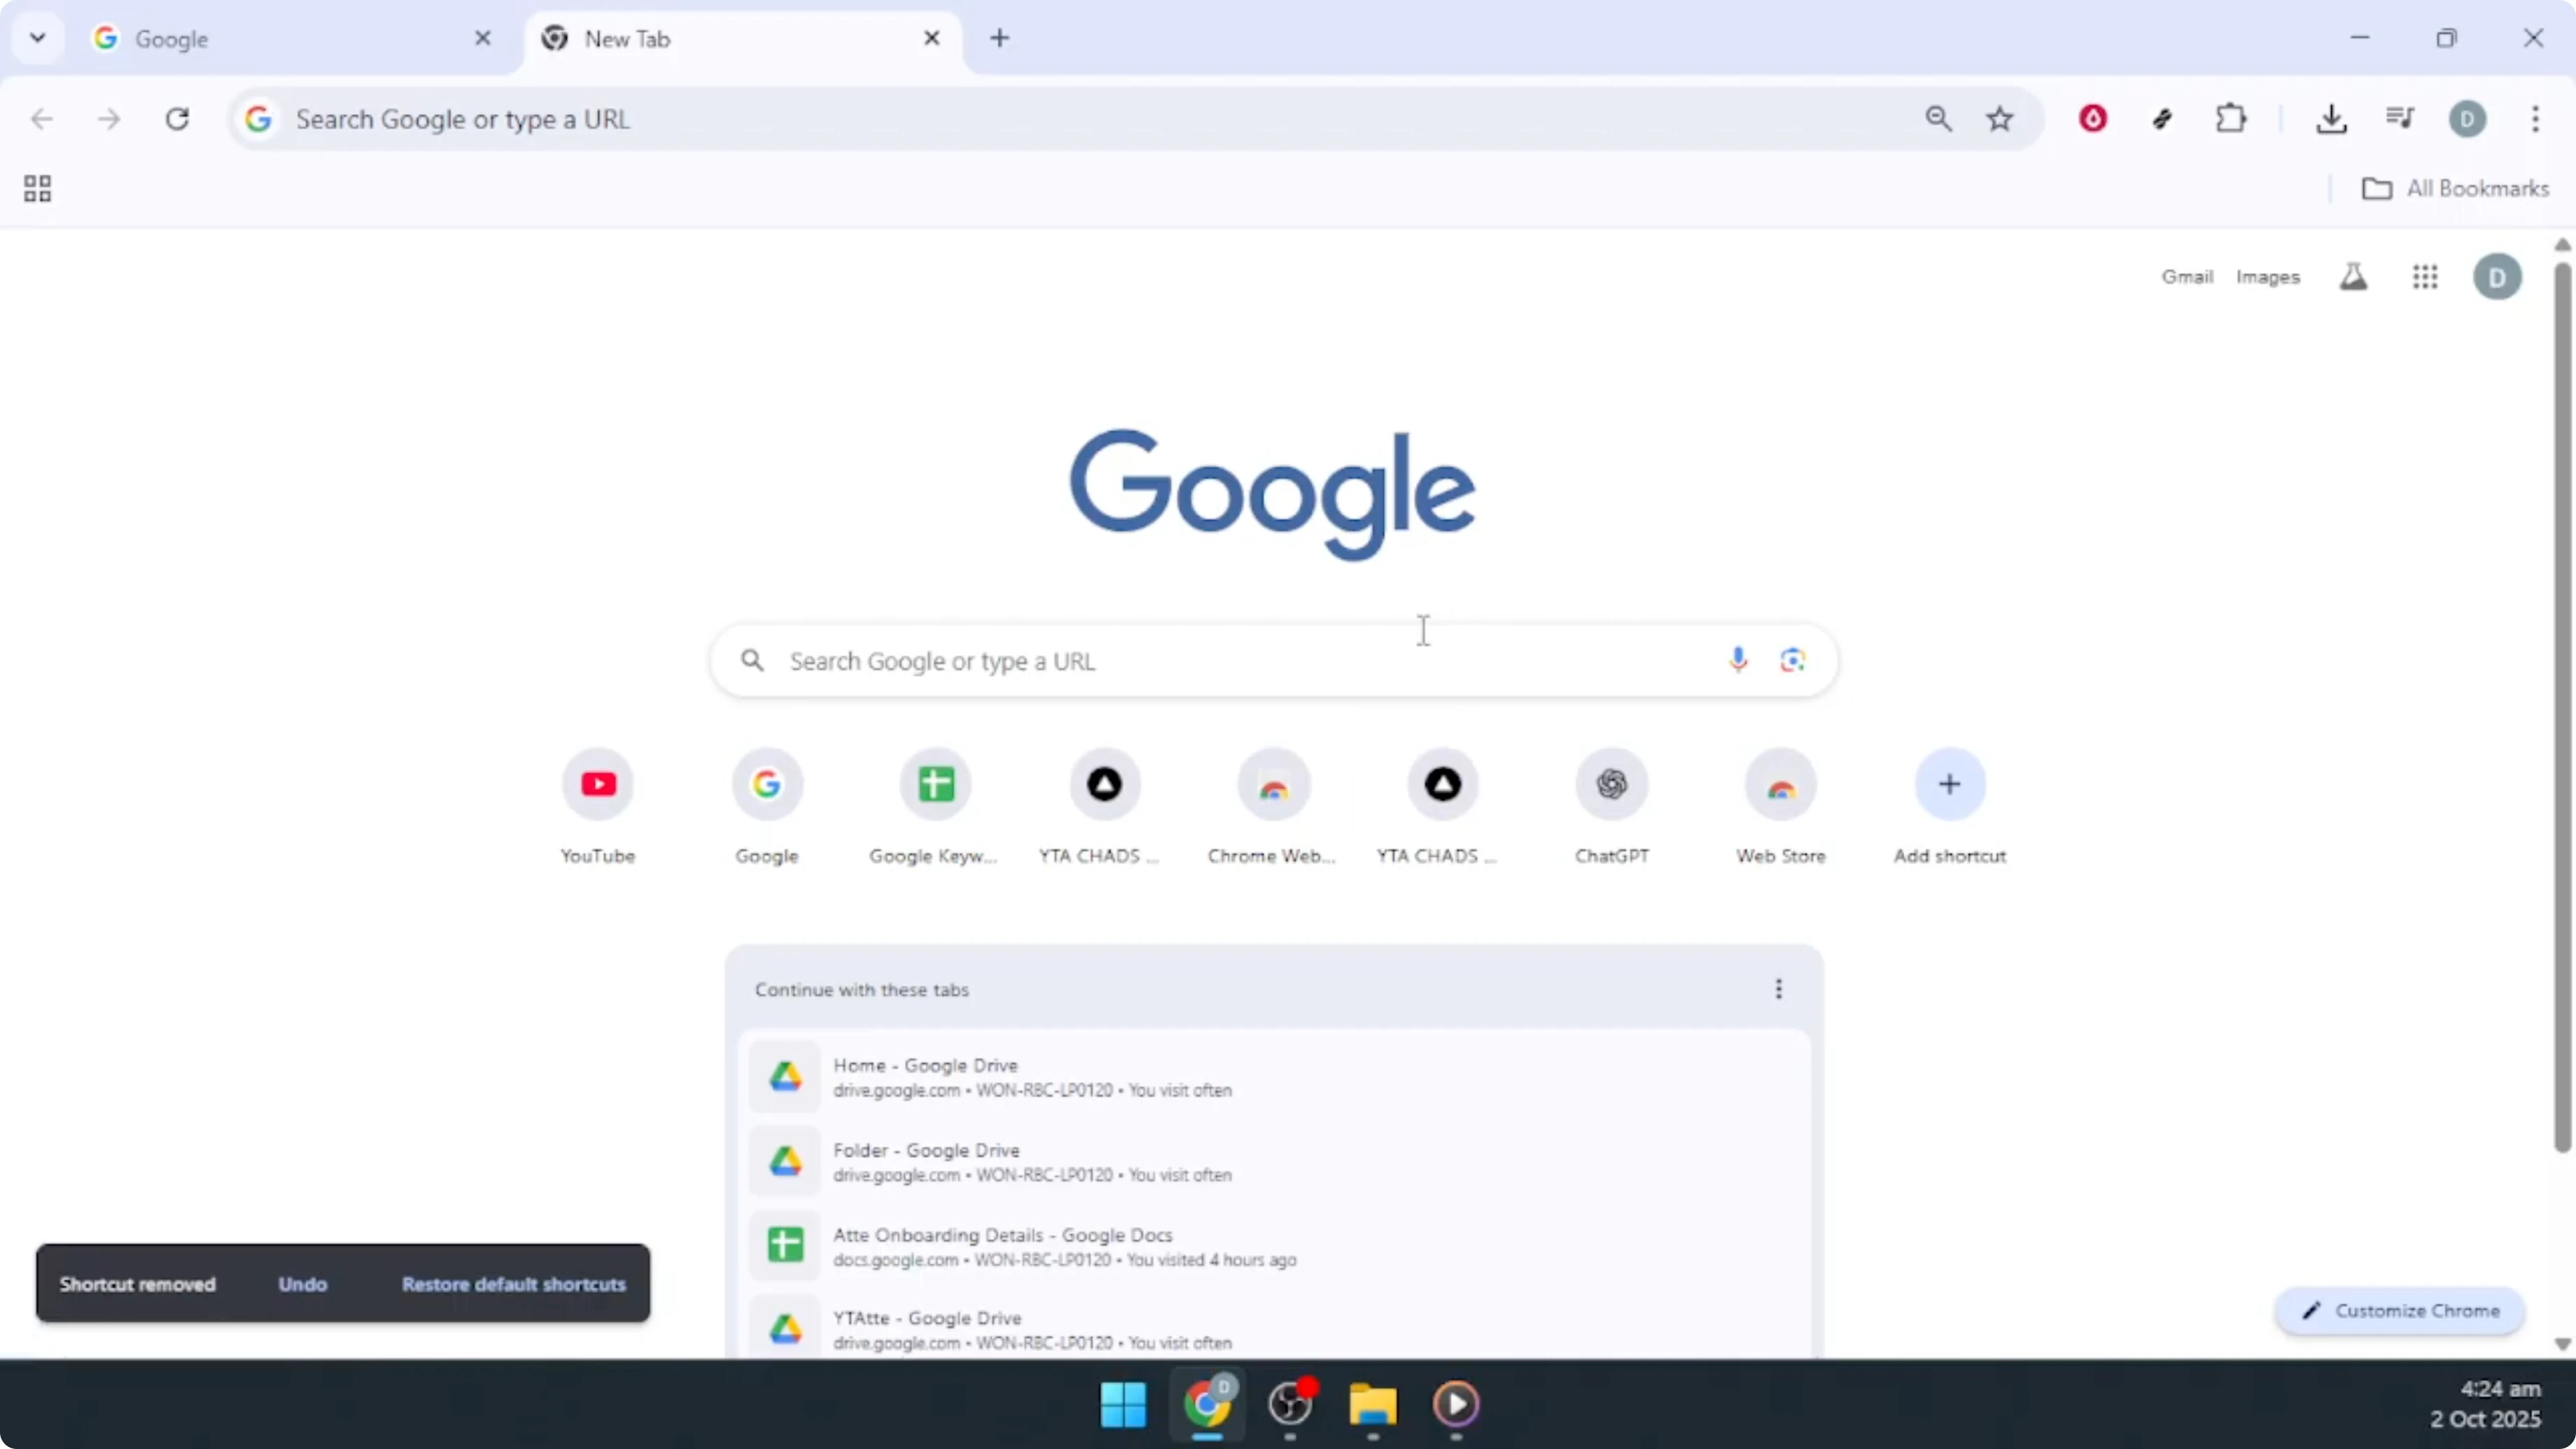Open the red ad blocker extension
Screen dimensions: 2576x1449
click(2092, 118)
